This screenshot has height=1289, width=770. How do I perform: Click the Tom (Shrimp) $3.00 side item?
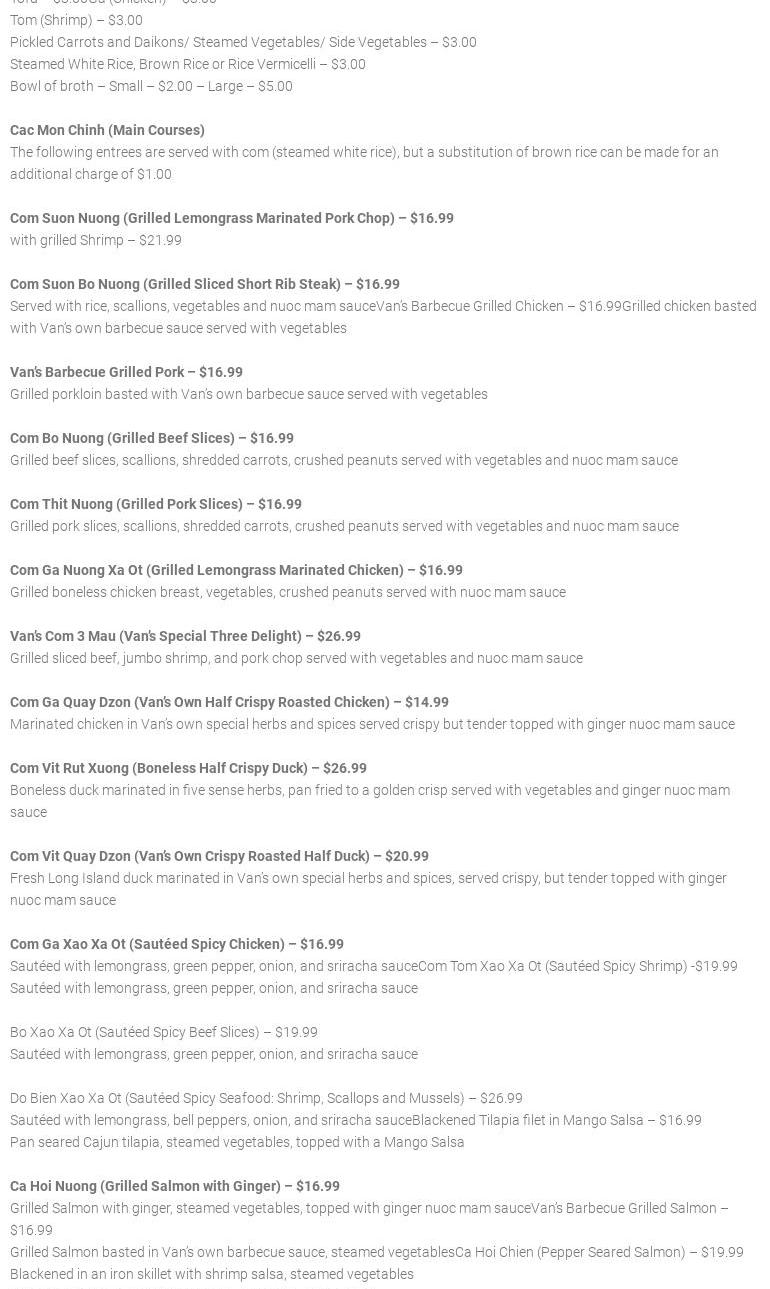(x=76, y=20)
